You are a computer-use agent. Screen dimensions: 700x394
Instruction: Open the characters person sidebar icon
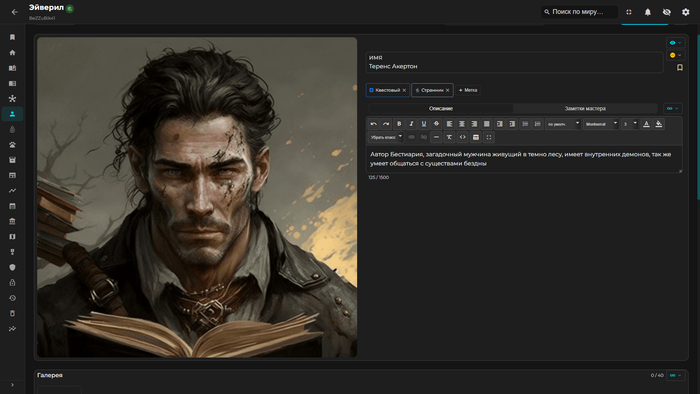point(12,114)
